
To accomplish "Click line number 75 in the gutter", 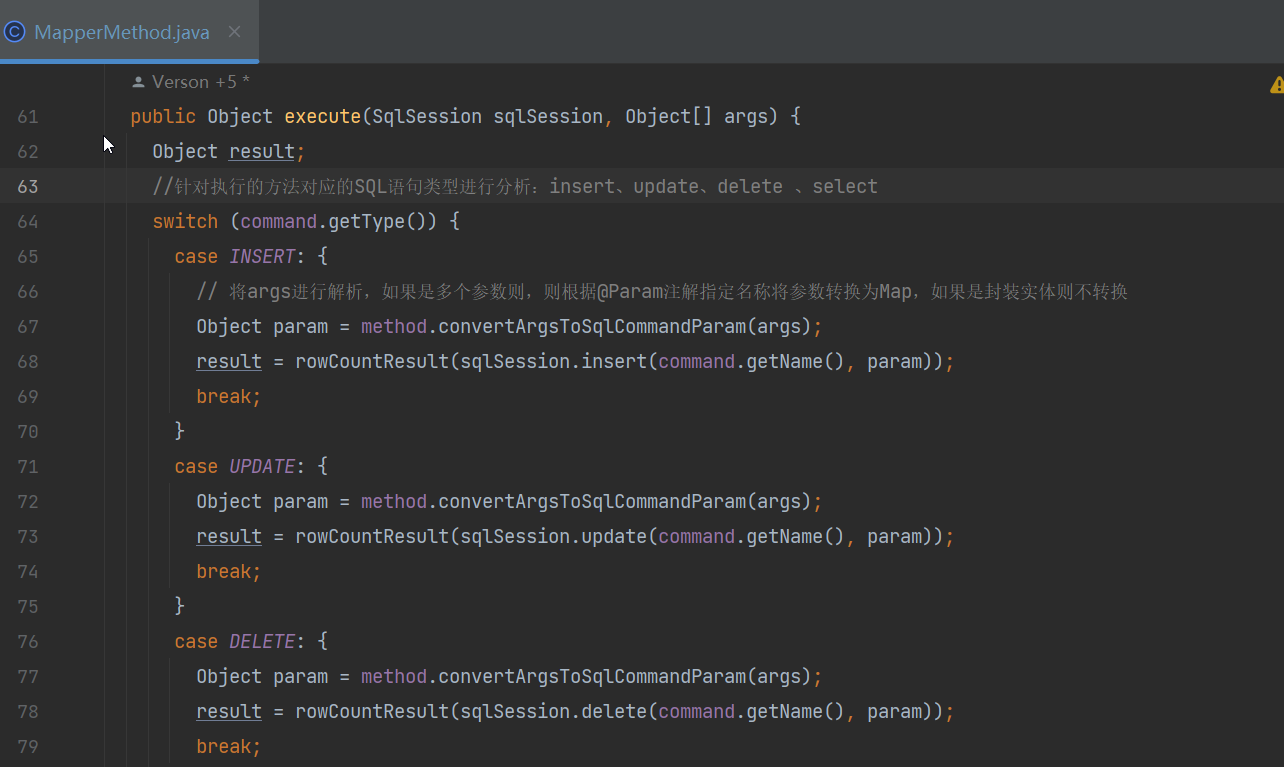I will (x=27, y=607).
